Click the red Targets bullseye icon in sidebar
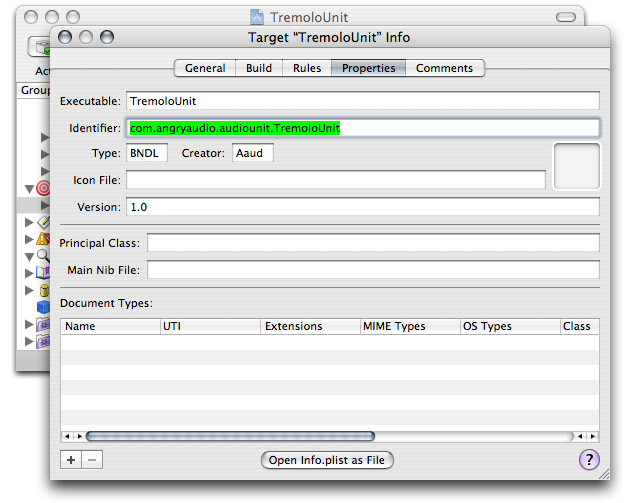Viewport: 626px width, 503px height. tap(43, 188)
